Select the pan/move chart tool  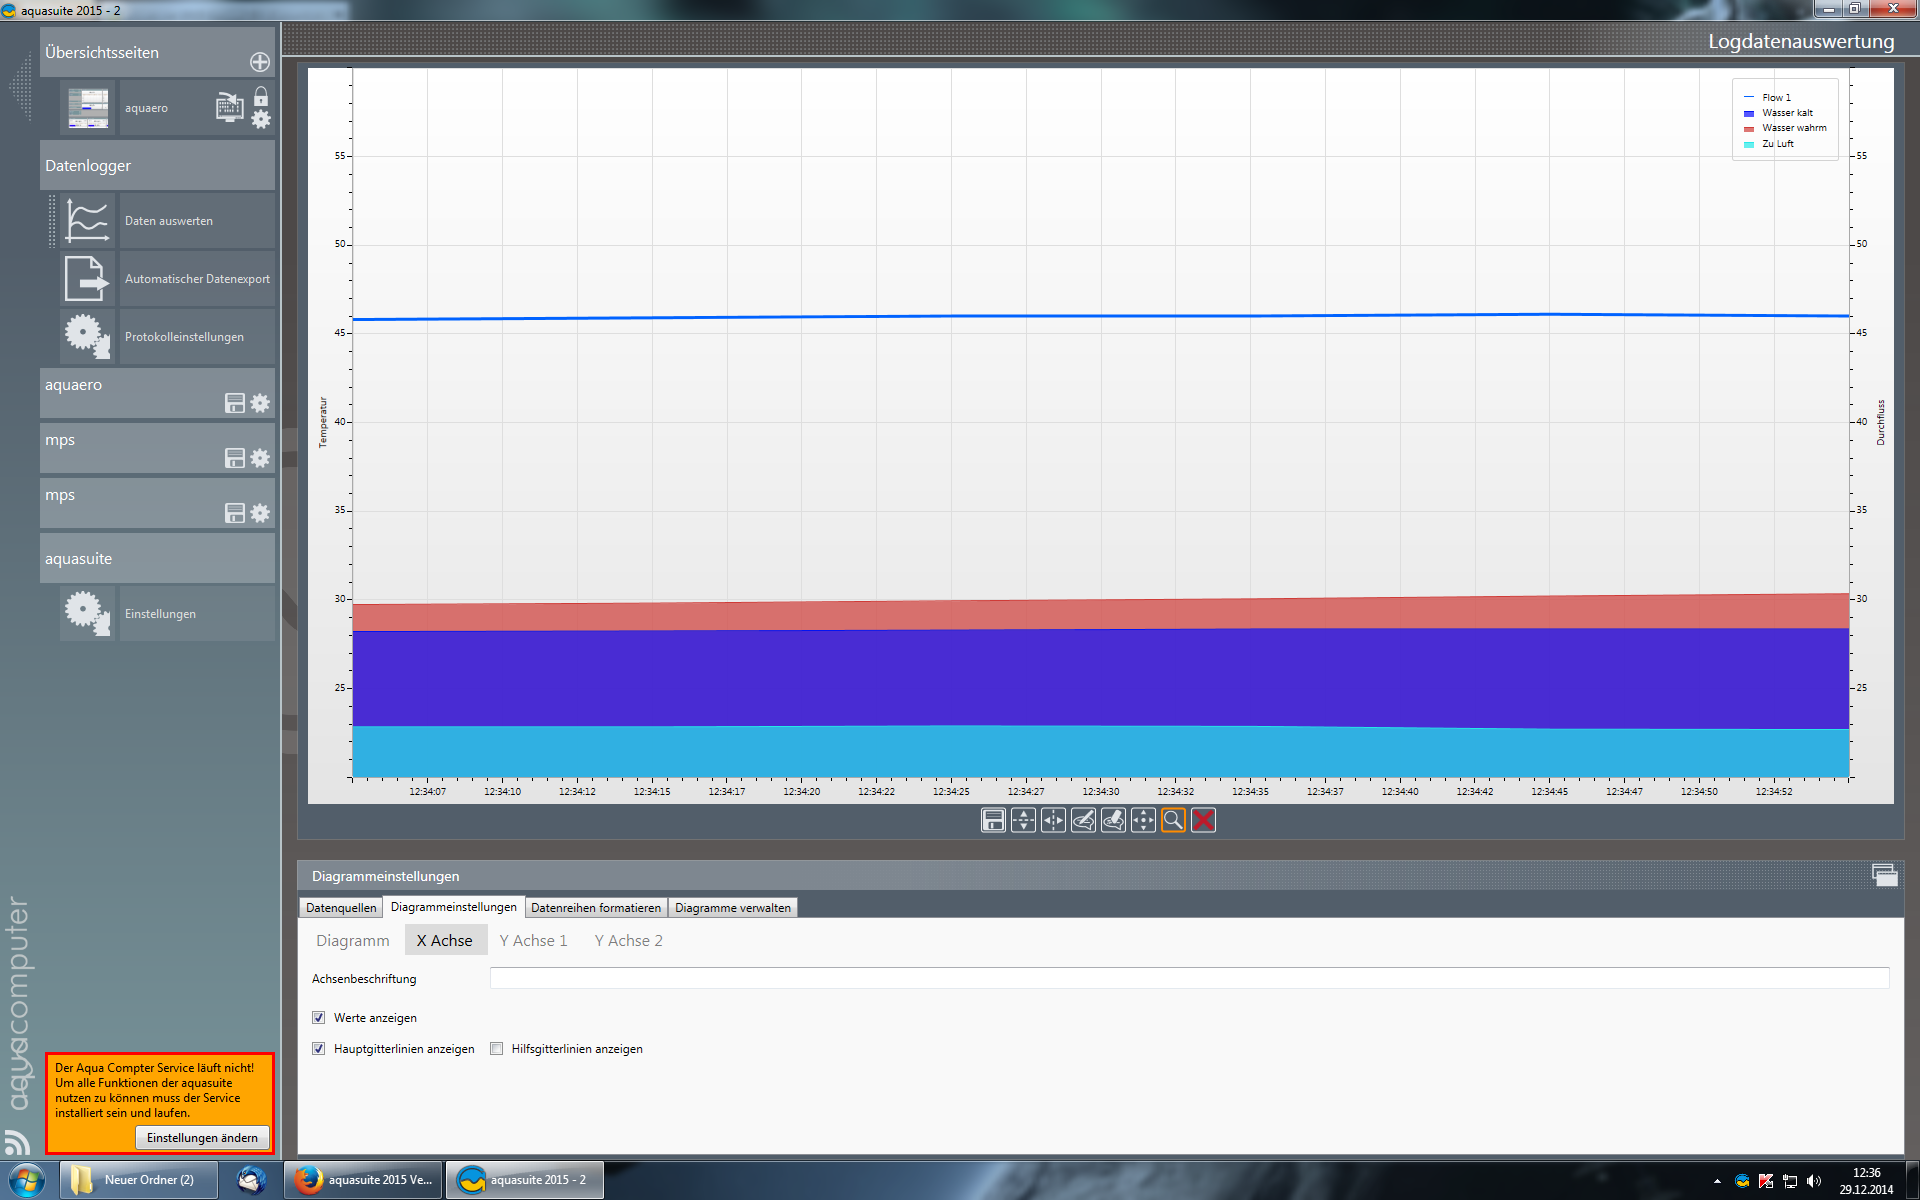pos(1143,820)
